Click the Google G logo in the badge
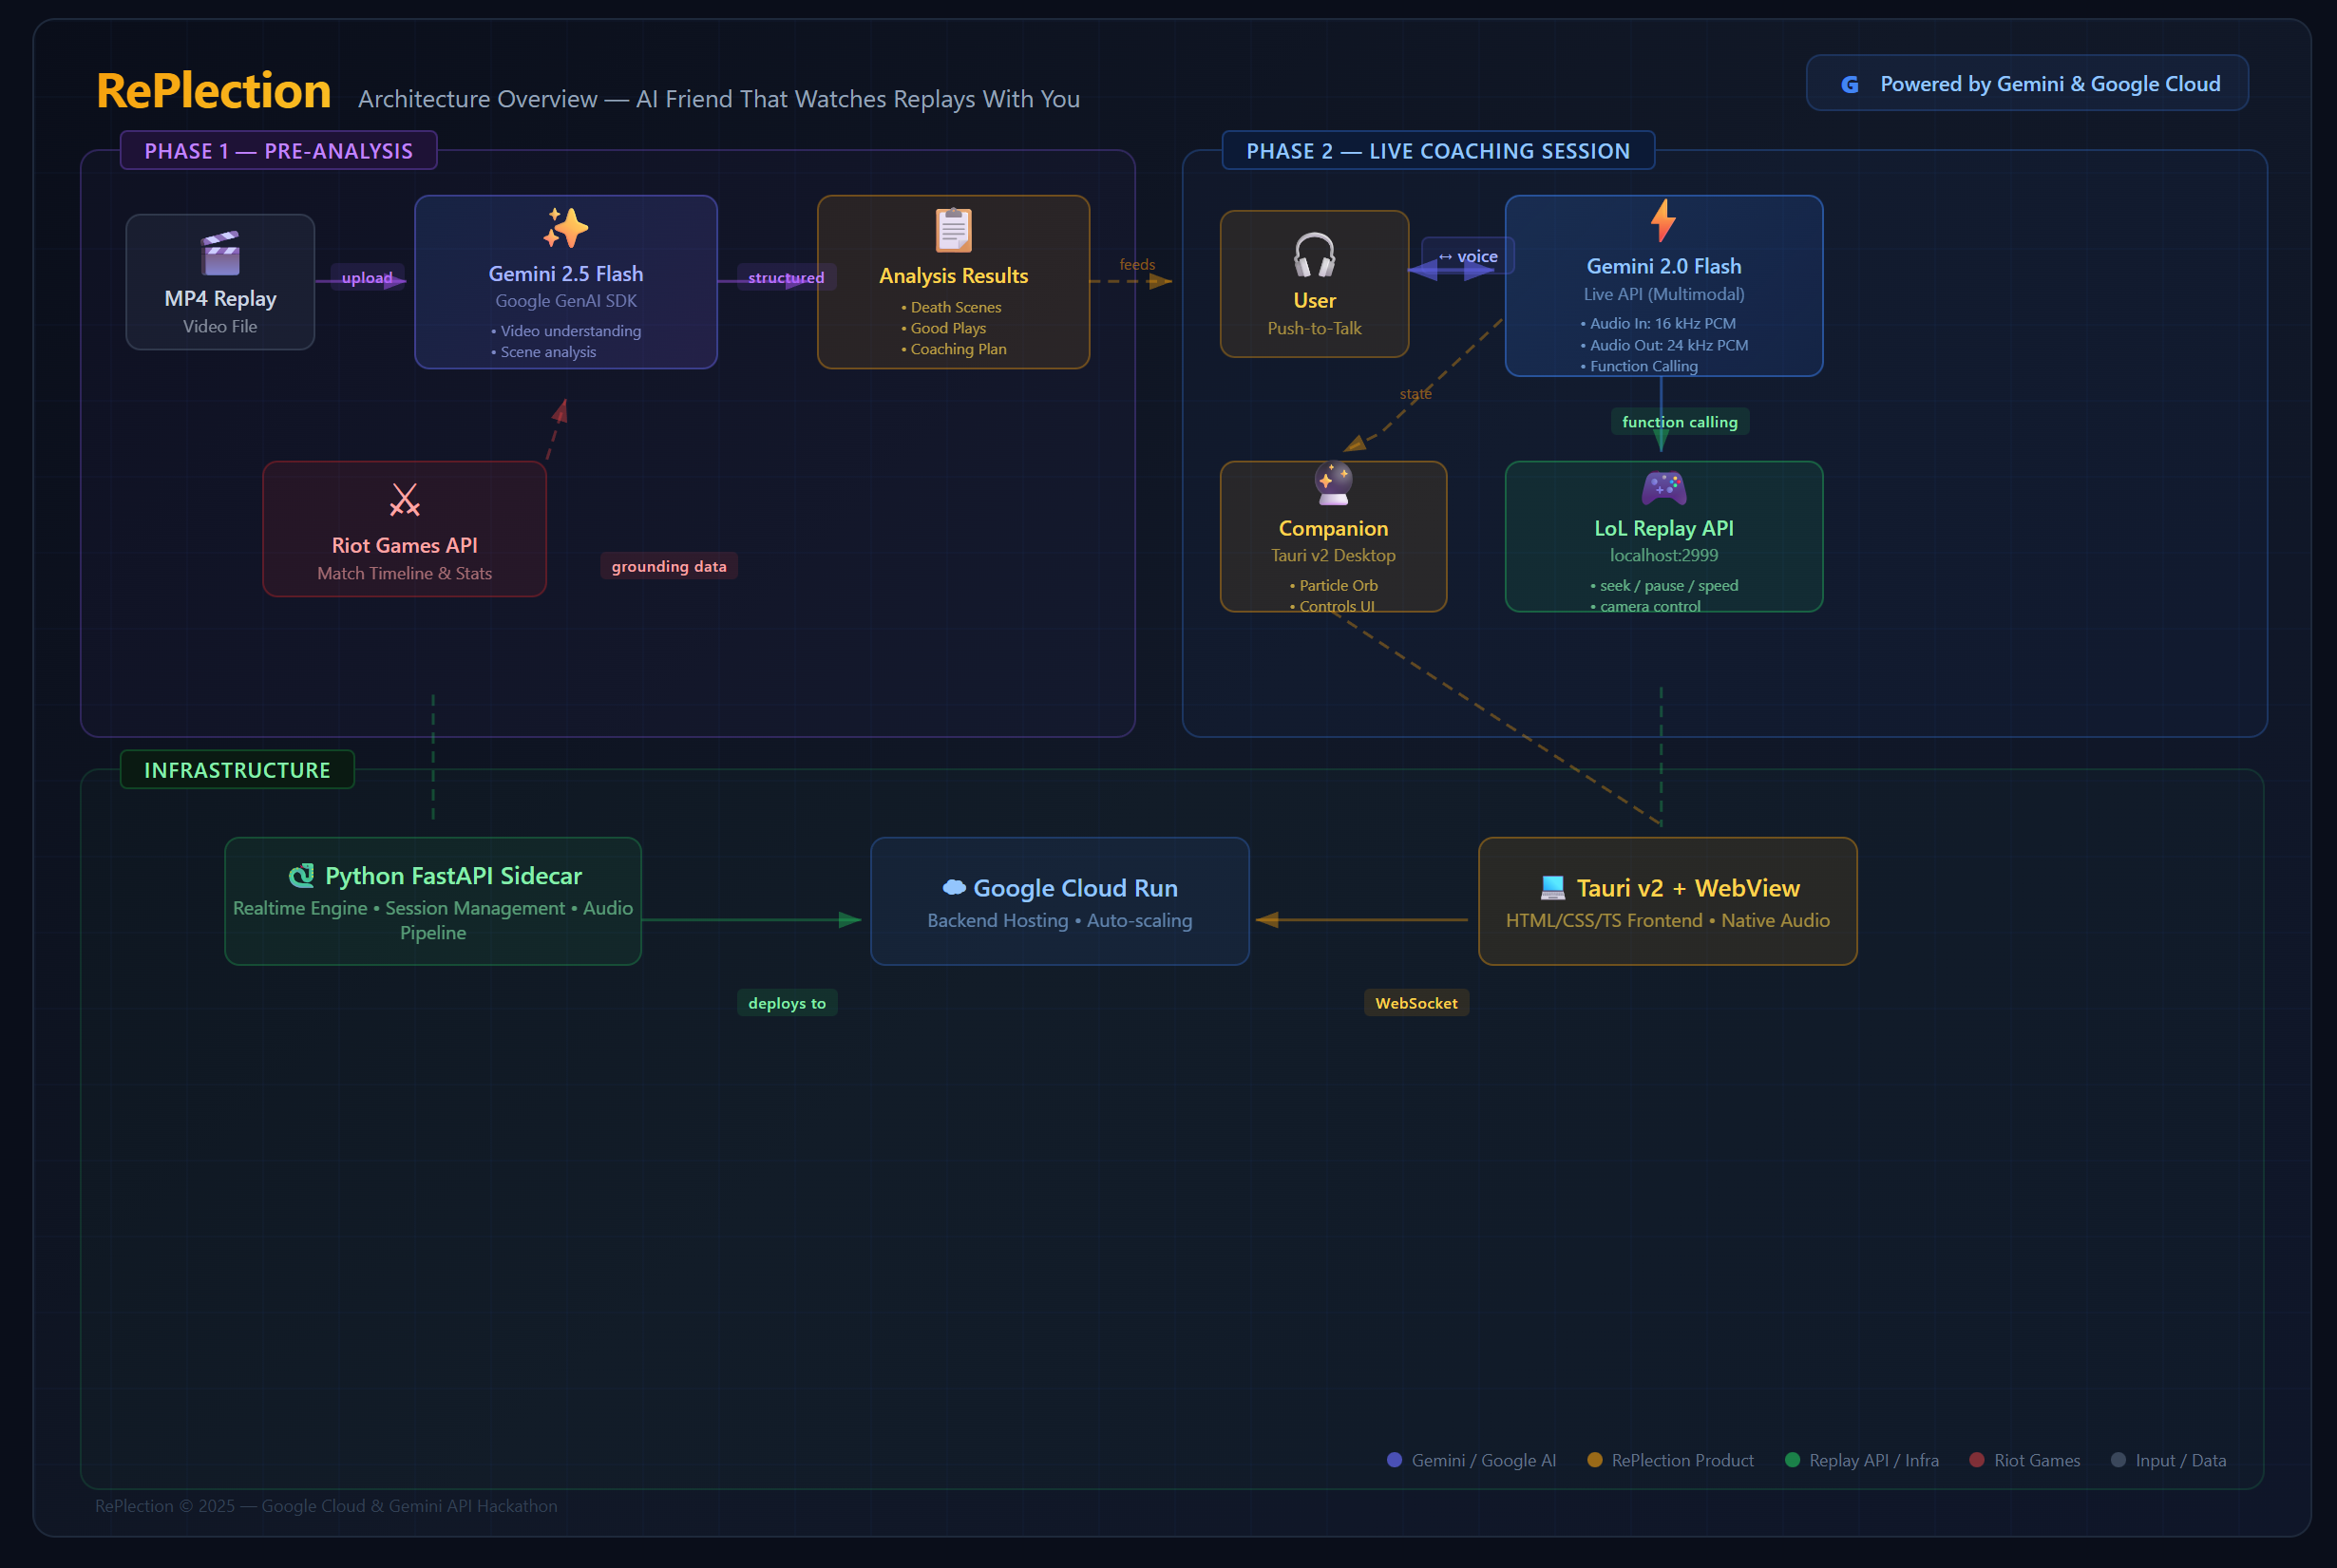Image resolution: width=2337 pixels, height=1568 pixels. pos(1850,85)
